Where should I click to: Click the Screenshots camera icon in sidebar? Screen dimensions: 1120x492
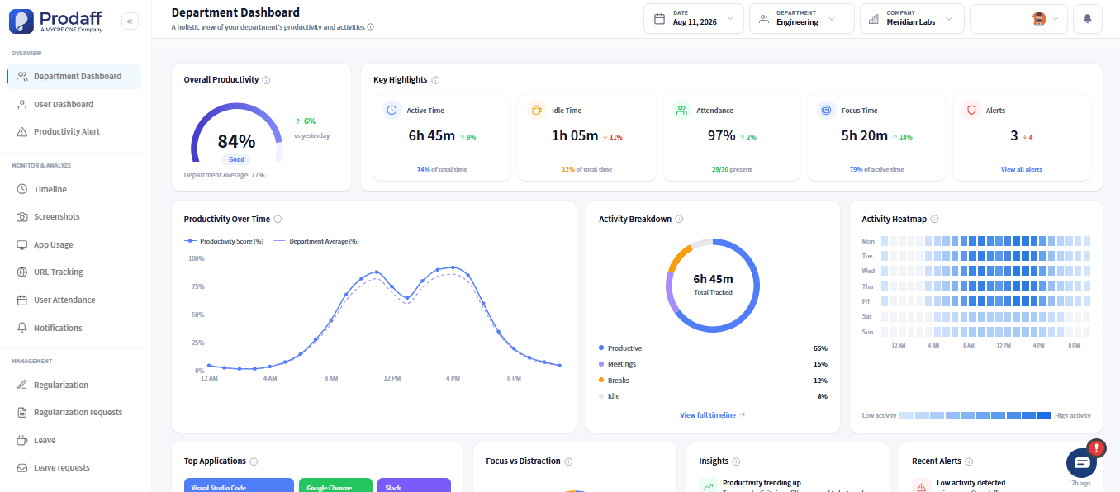(21, 217)
